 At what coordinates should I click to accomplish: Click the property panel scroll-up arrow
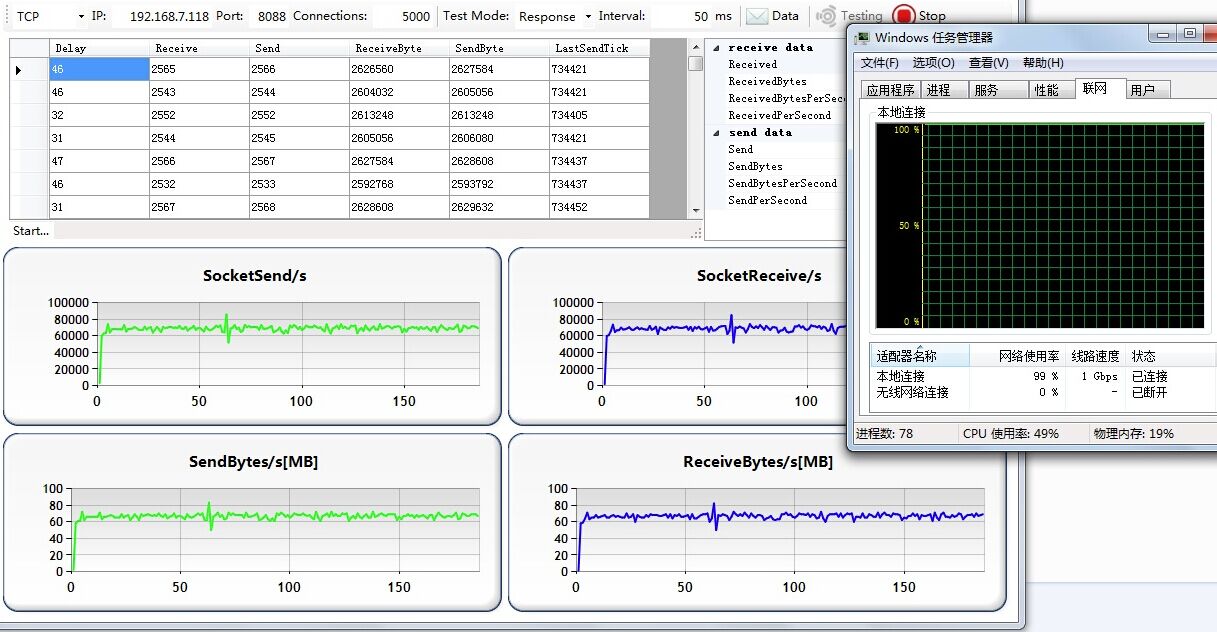(x=696, y=47)
